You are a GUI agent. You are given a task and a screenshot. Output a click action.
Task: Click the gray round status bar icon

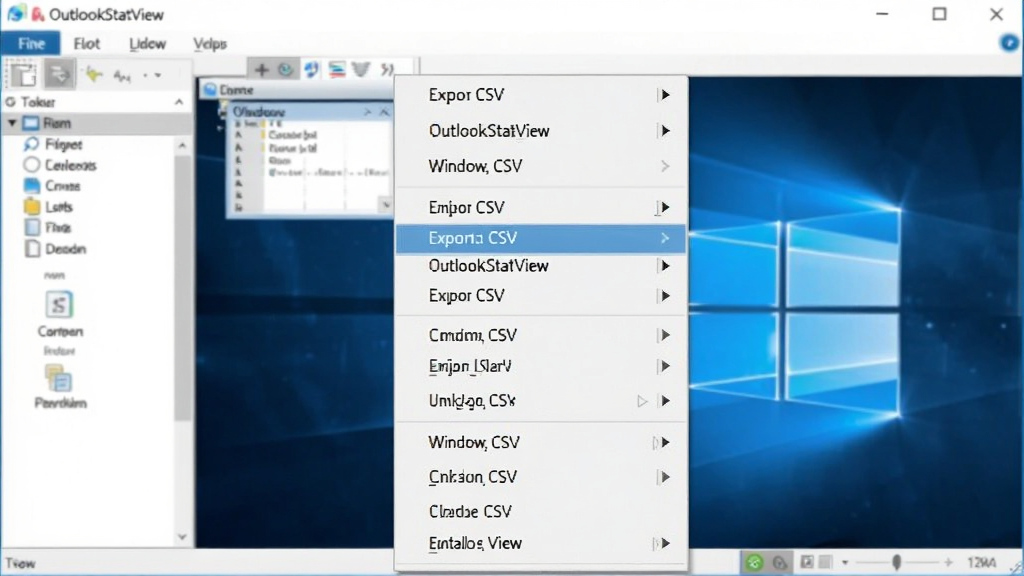click(x=780, y=562)
